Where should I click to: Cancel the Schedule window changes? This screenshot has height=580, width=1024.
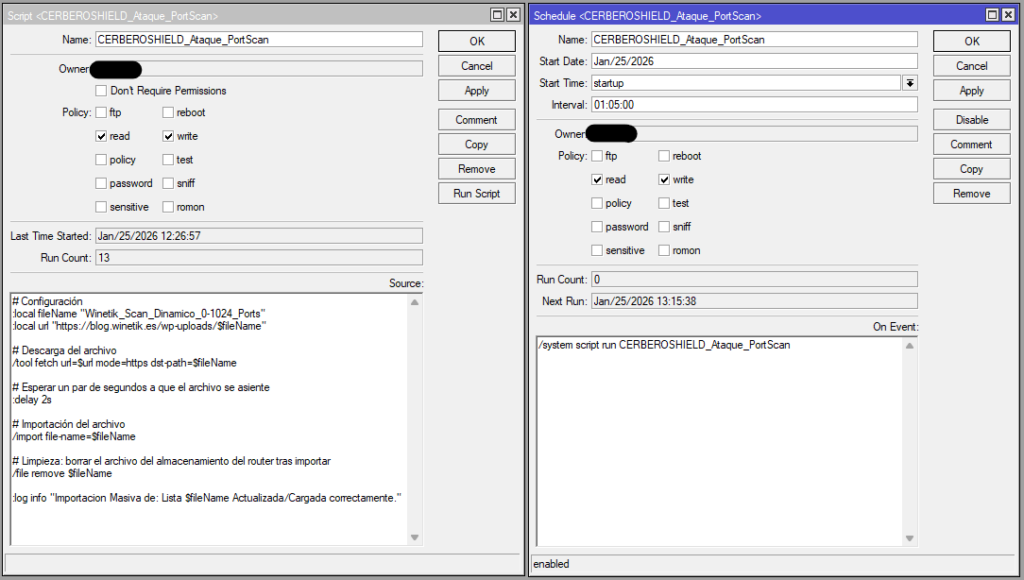point(971,66)
